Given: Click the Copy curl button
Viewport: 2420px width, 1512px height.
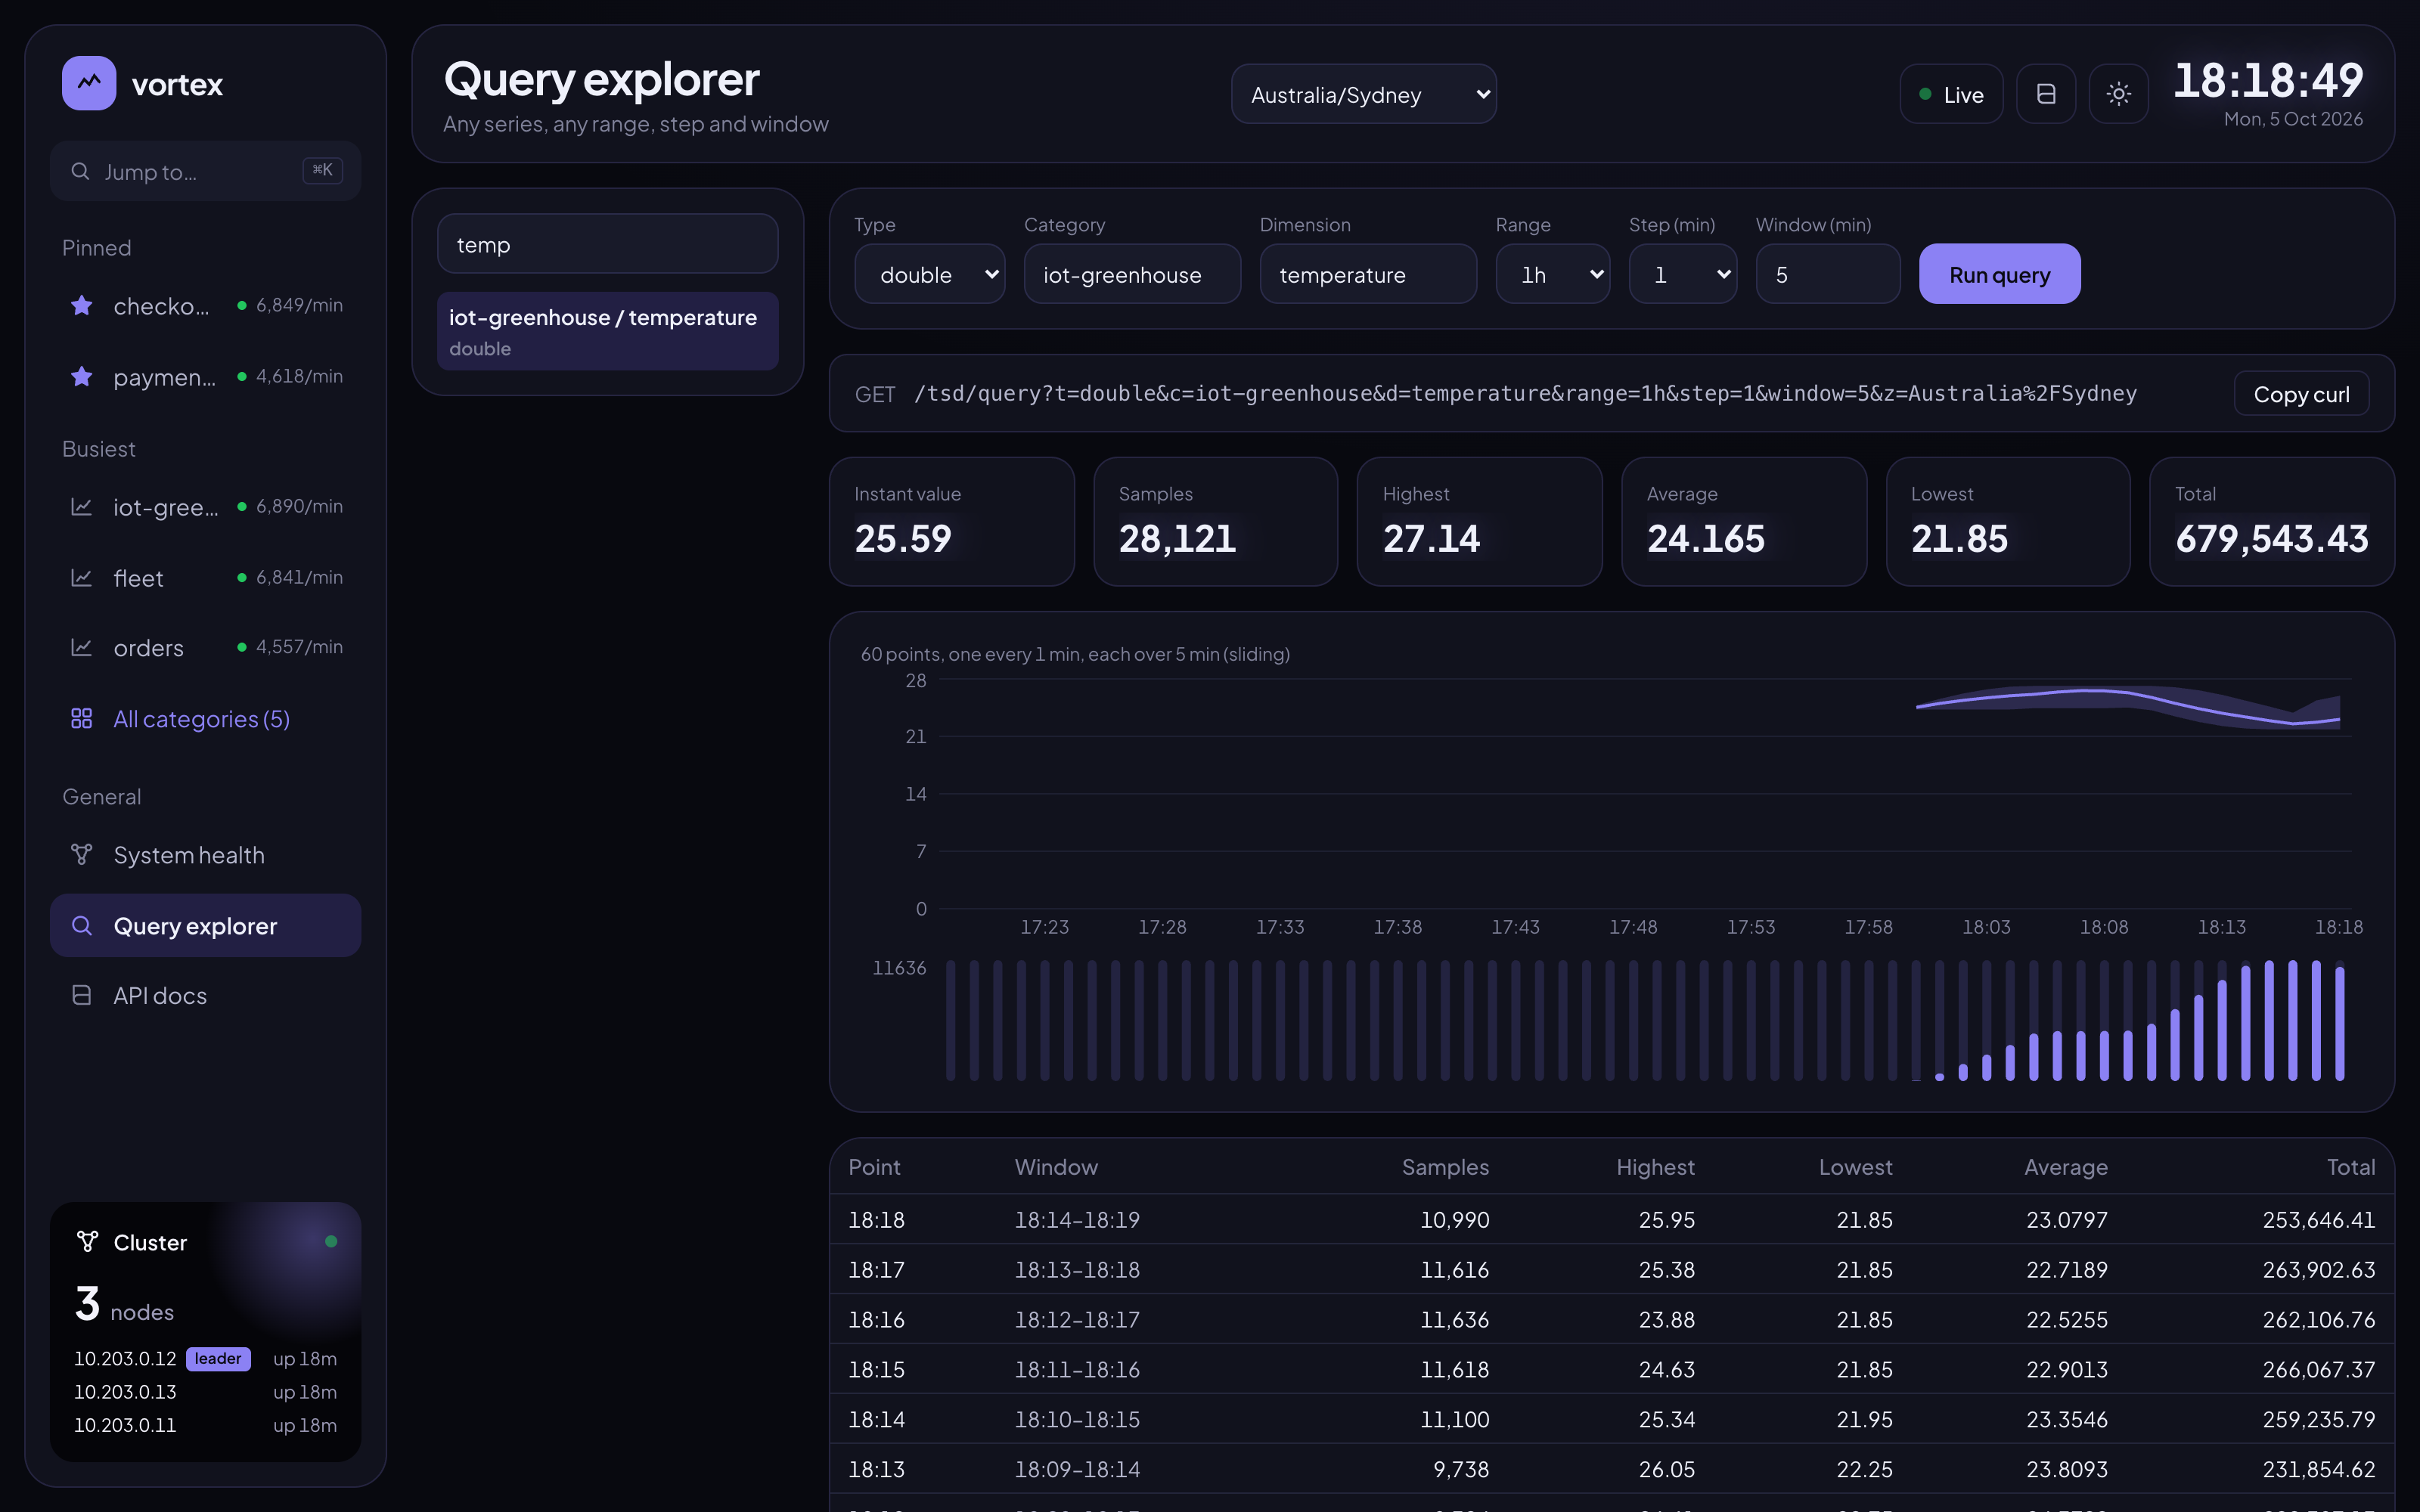Looking at the screenshot, I should click(2301, 394).
